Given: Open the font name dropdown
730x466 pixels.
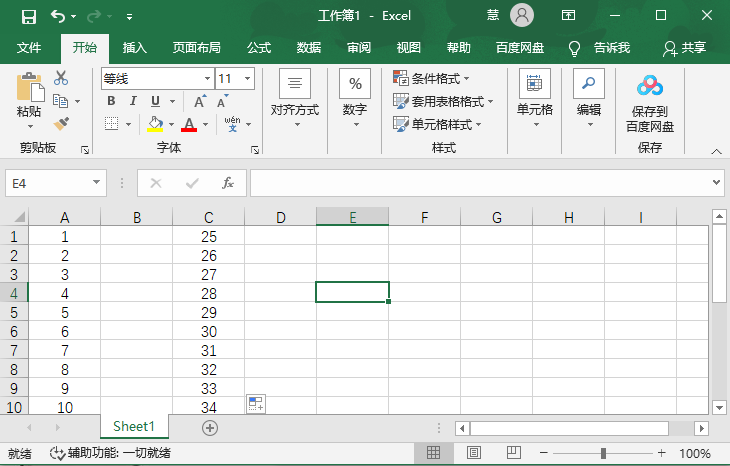Looking at the screenshot, I should pyautogui.click(x=207, y=78).
